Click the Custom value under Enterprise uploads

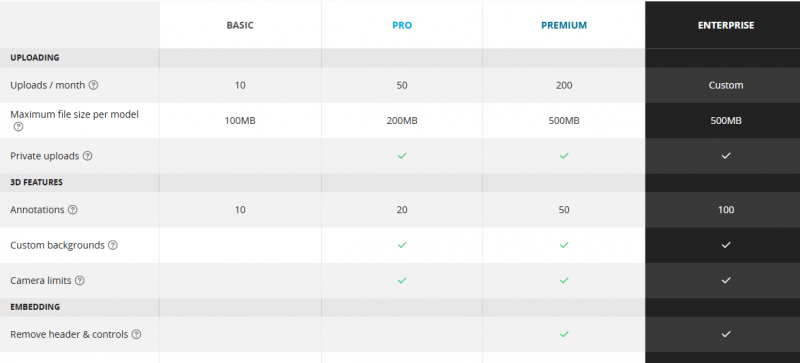click(726, 85)
